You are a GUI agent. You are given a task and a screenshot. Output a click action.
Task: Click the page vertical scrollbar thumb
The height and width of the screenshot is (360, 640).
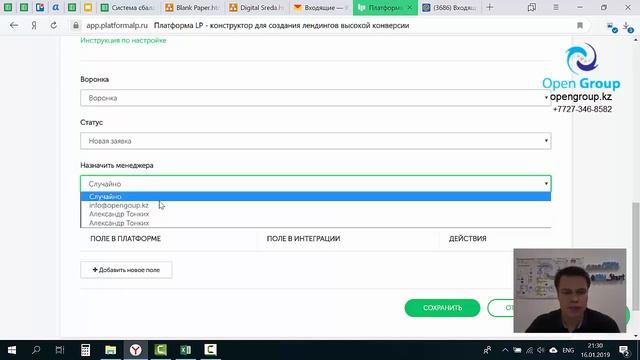click(636, 256)
